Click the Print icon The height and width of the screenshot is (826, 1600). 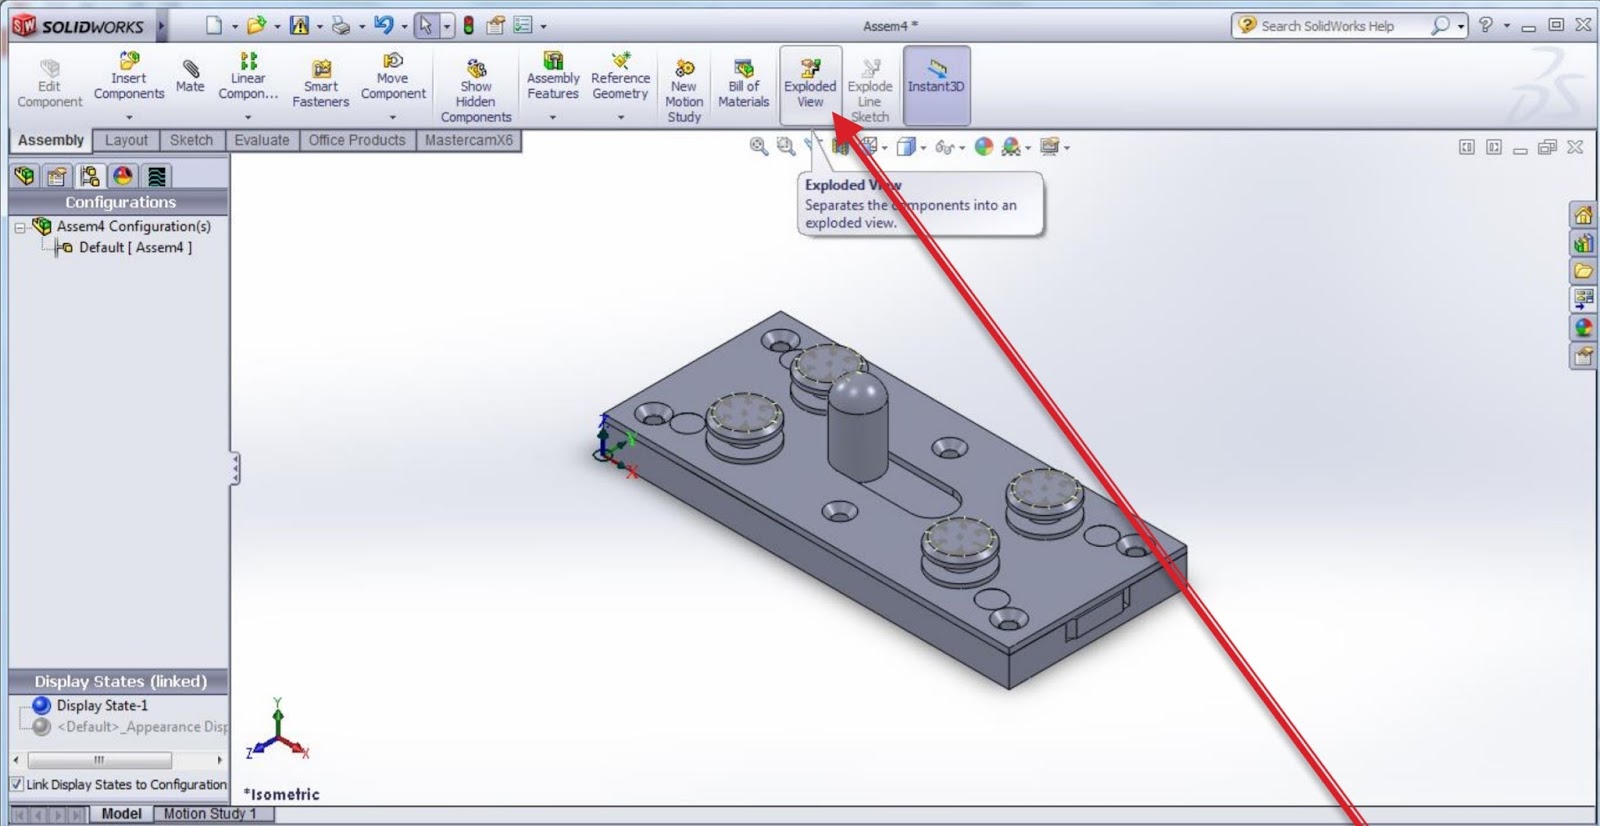341,25
